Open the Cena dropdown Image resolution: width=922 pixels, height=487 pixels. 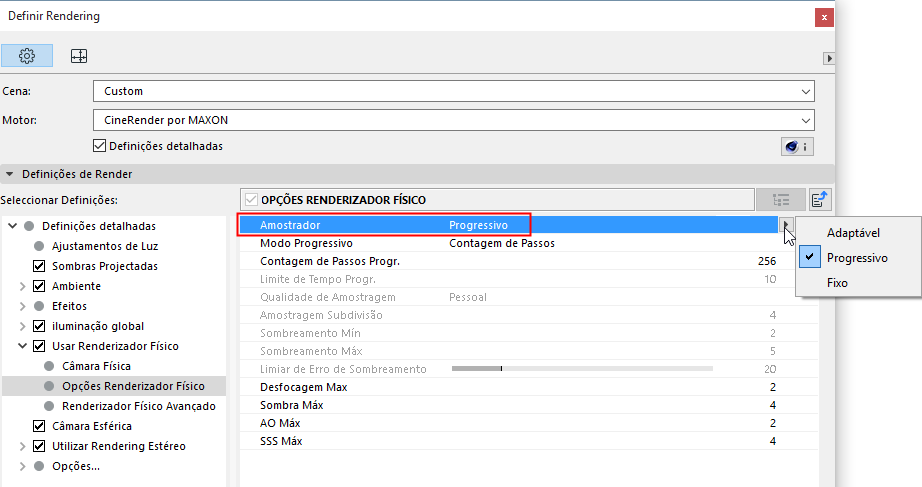click(x=454, y=91)
